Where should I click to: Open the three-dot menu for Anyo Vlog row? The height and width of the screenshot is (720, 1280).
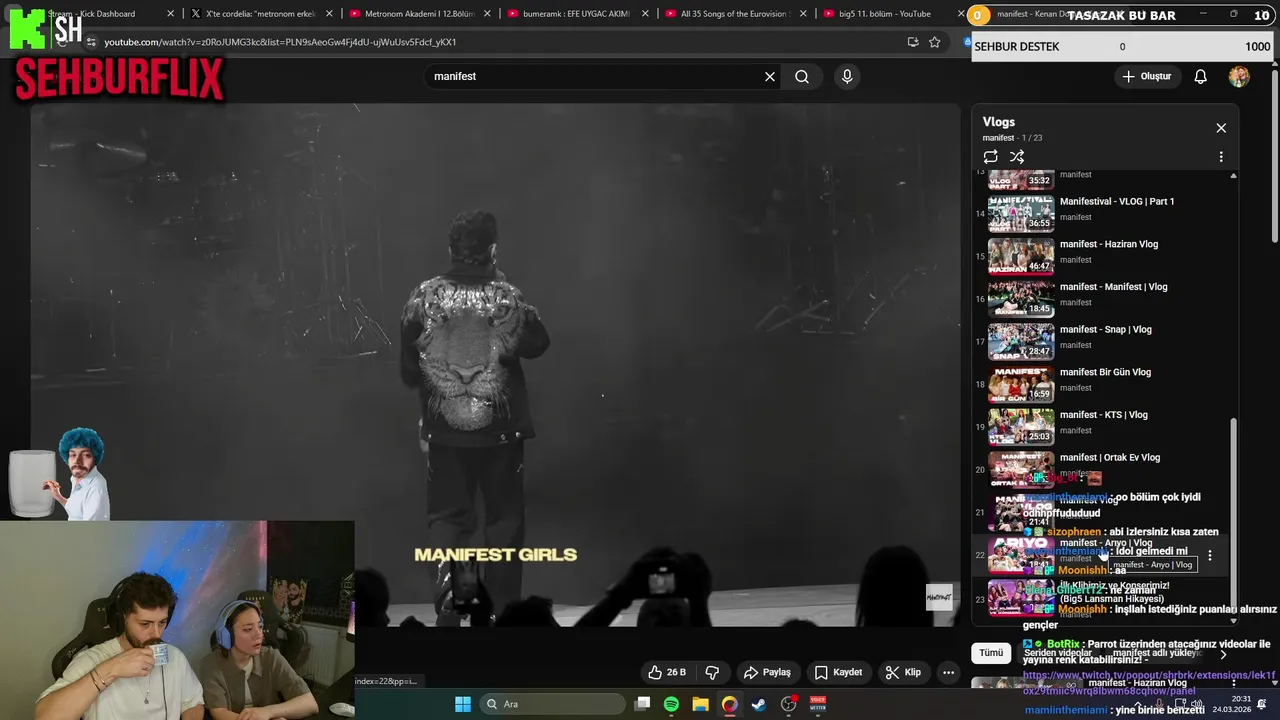coord(1210,555)
